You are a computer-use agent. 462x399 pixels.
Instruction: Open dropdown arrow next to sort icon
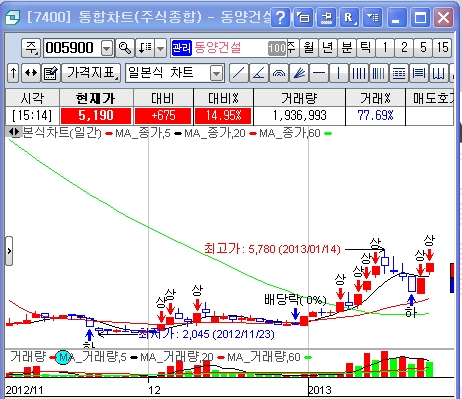pos(161,48)
